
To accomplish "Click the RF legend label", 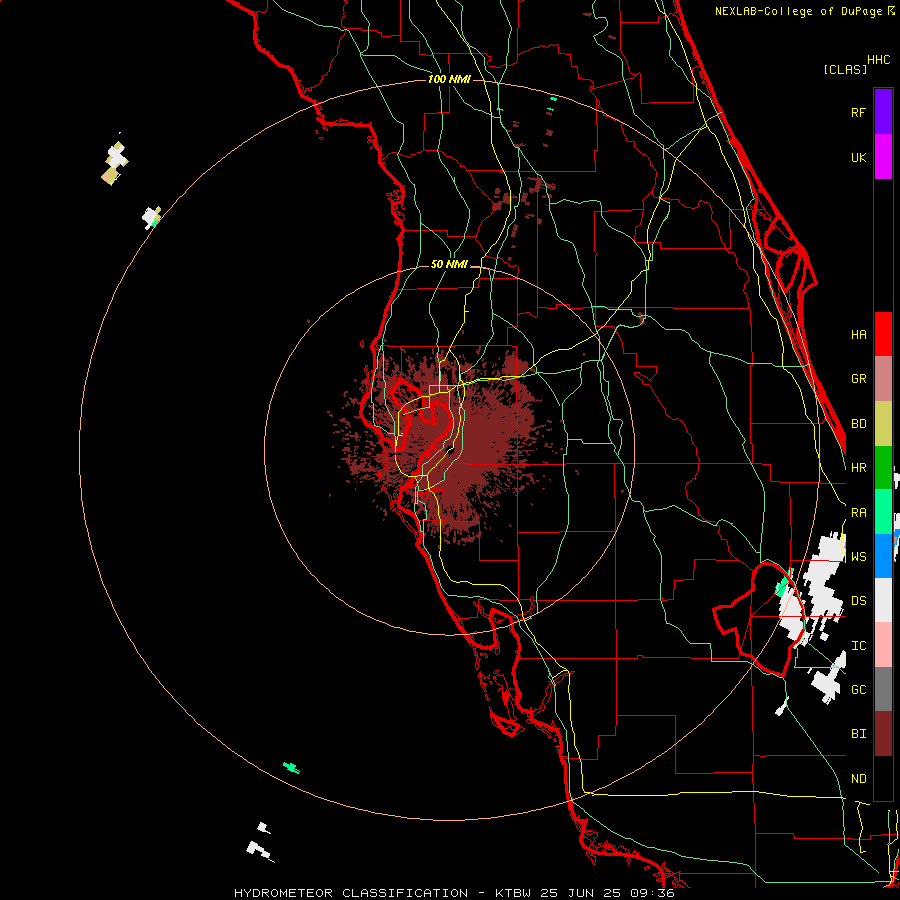I will point(858,112).
